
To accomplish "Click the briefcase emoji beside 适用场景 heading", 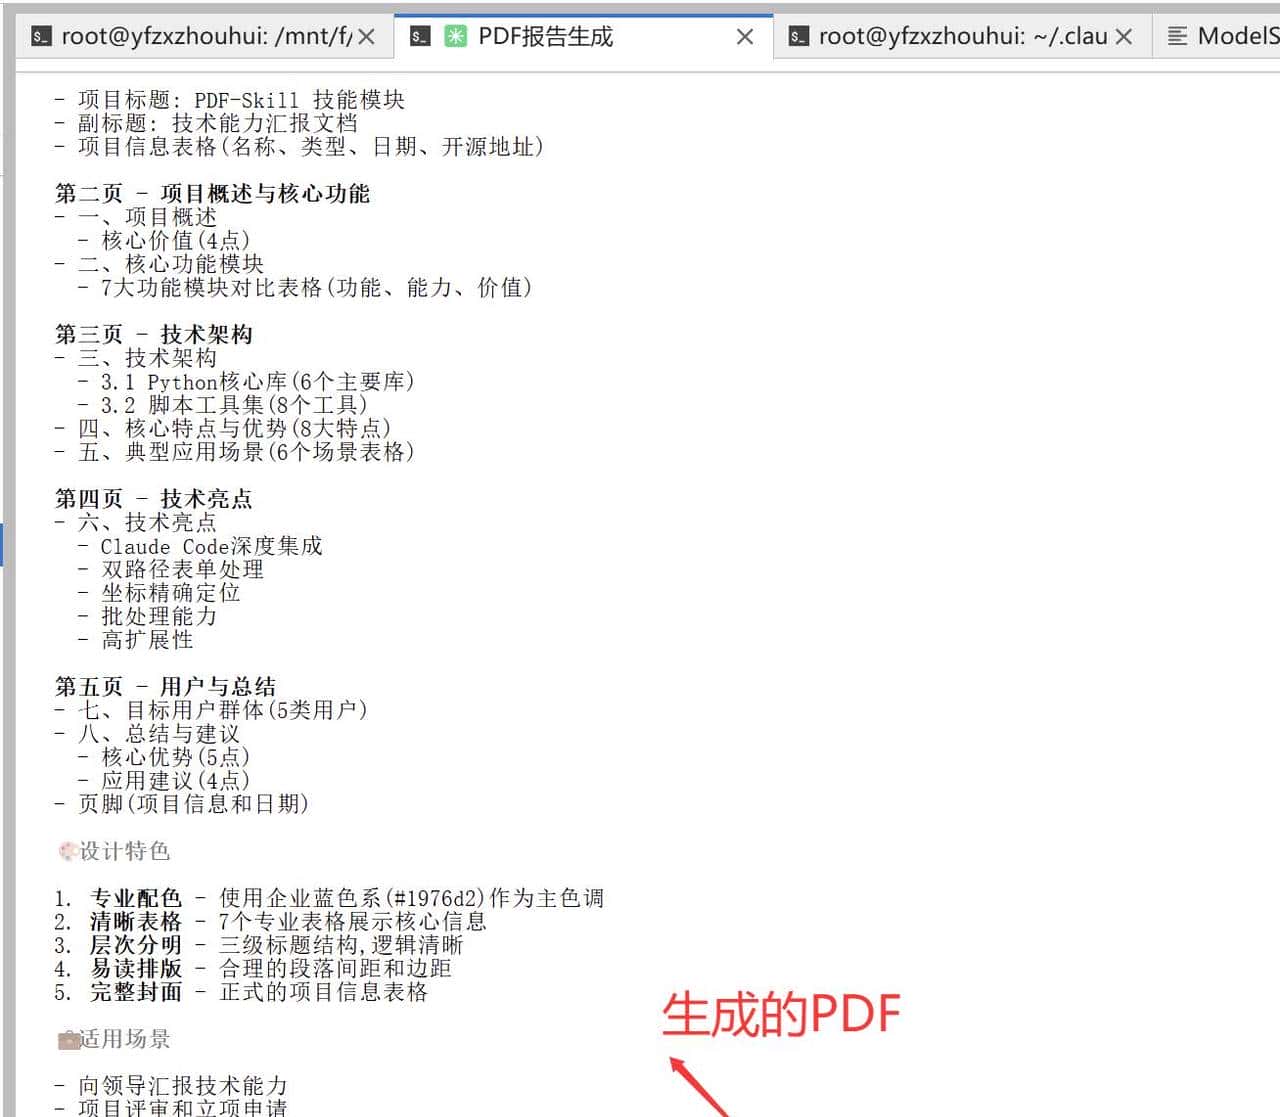I will [x=66, y=1038].
